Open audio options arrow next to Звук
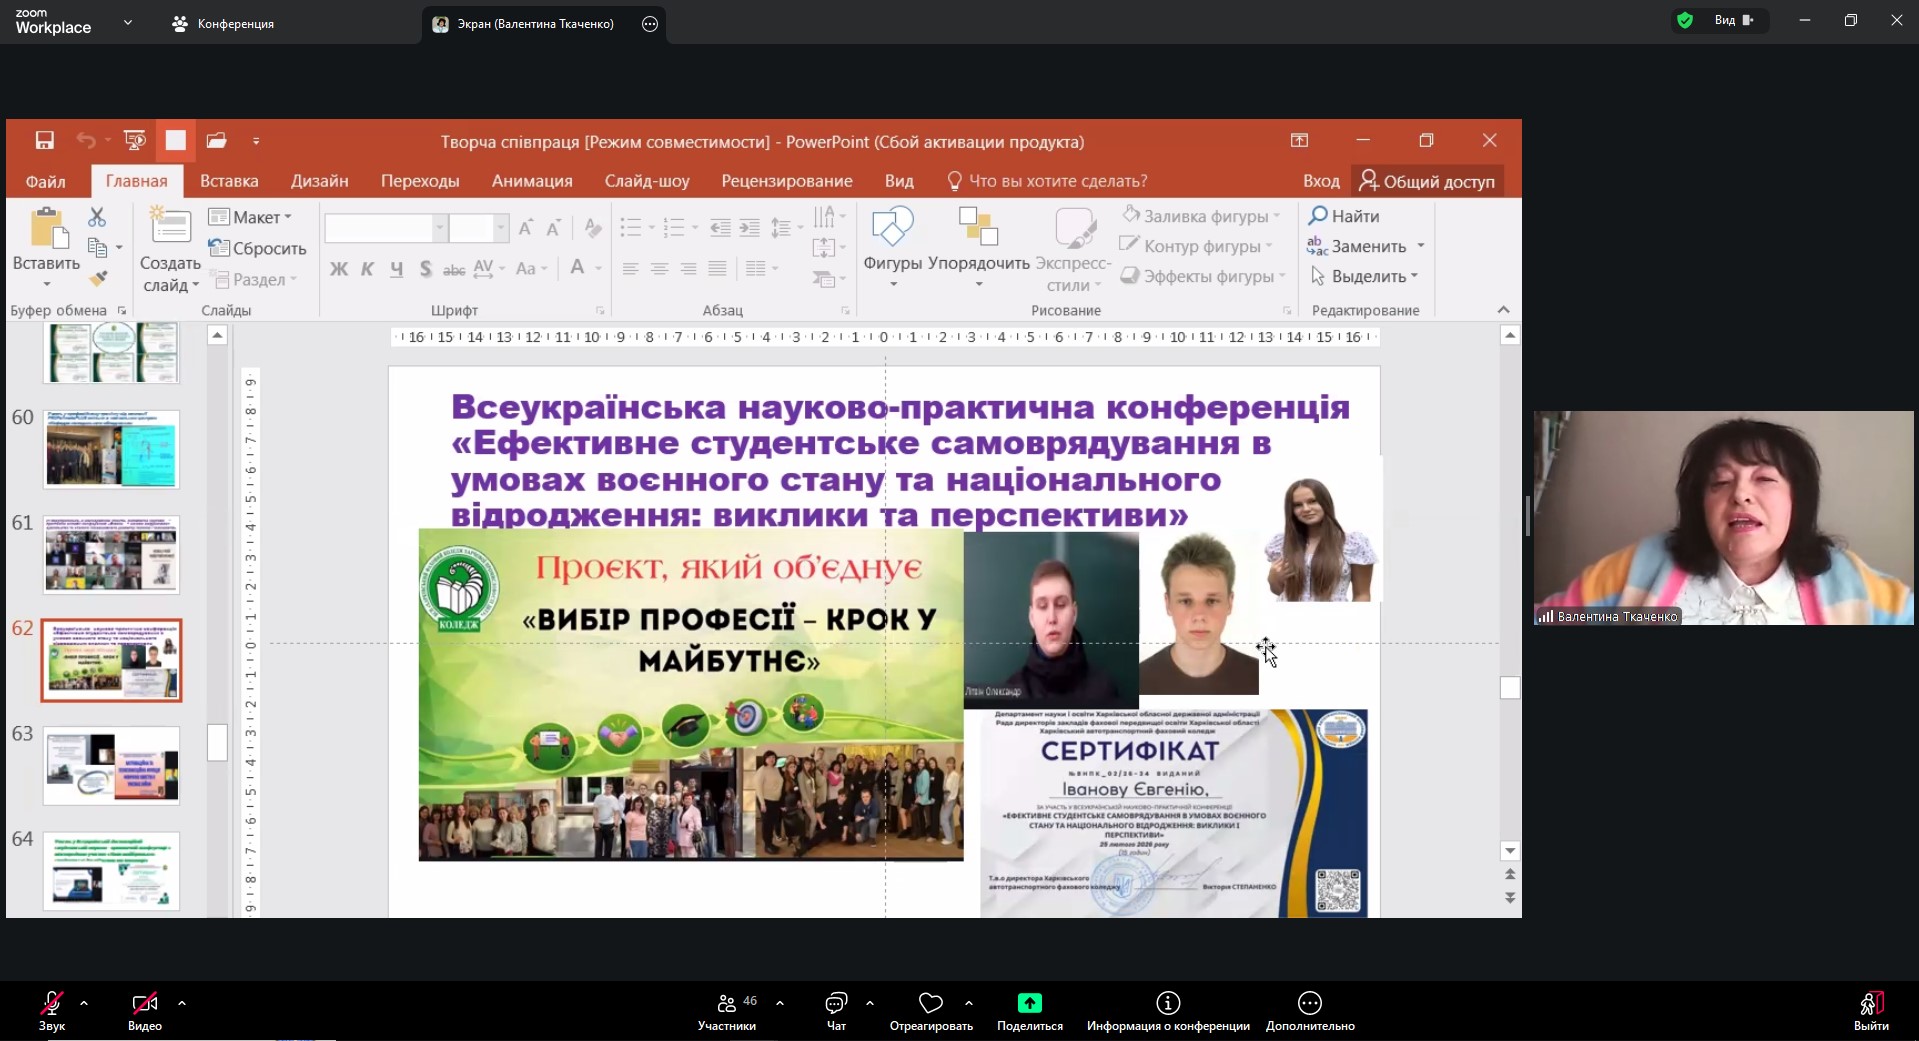 [x=84, y=1002]
